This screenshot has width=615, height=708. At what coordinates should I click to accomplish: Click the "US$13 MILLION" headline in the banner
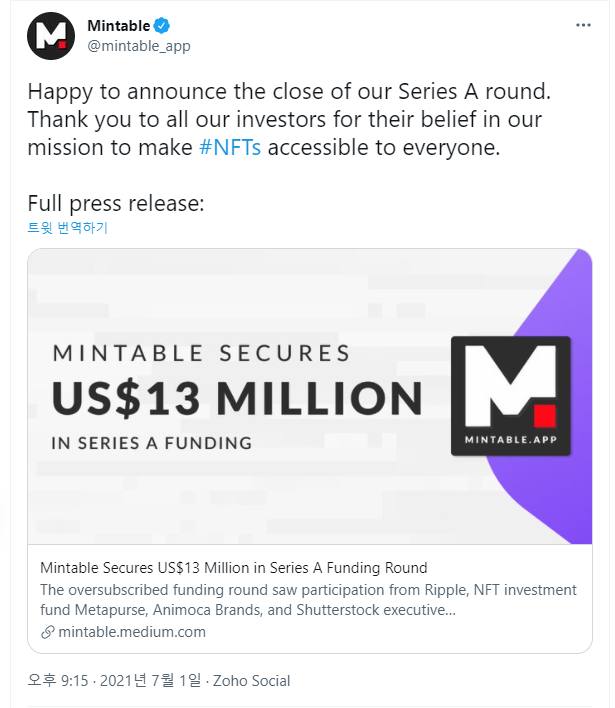click(236, 398)
